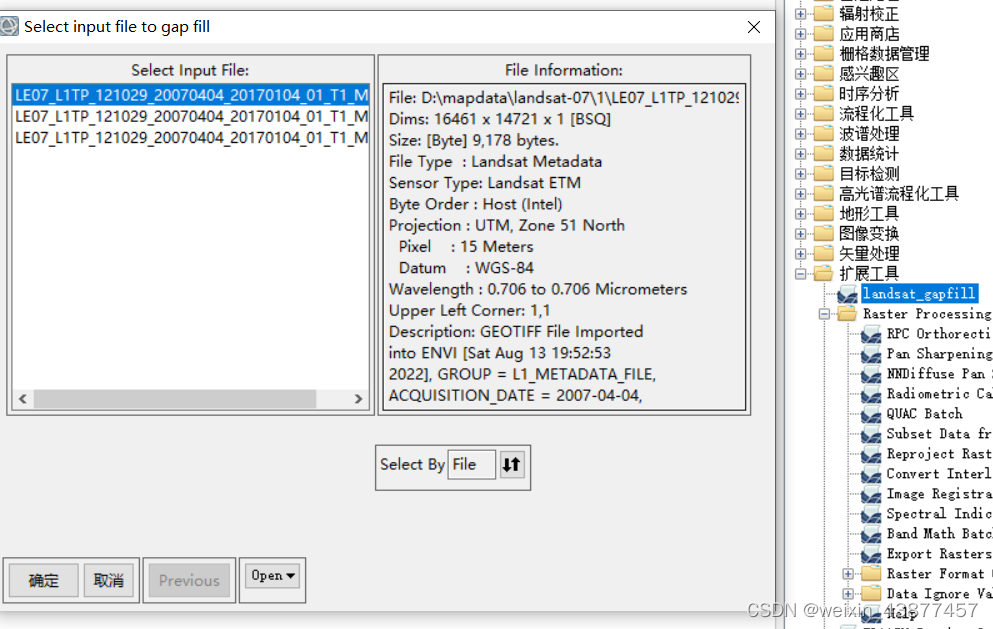The height and width of the screenshot is (629, 993).
Task: Click the QUAC Batch tool icon
Action: pyautogui.click(x=871, y=414)
